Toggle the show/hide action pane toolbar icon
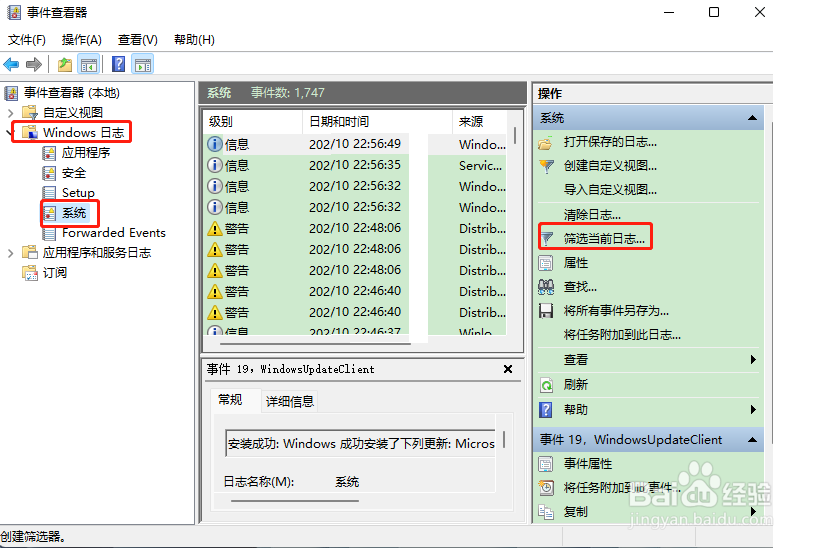 [143, 65]
